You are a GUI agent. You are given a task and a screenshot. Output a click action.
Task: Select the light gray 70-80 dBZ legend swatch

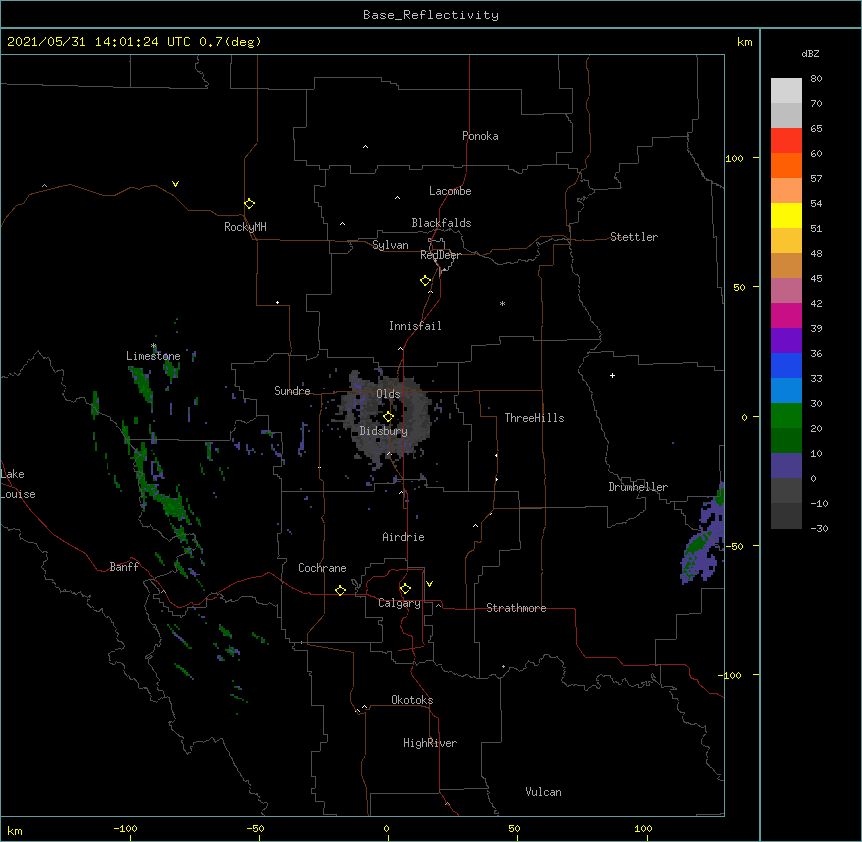pos(786,91)
